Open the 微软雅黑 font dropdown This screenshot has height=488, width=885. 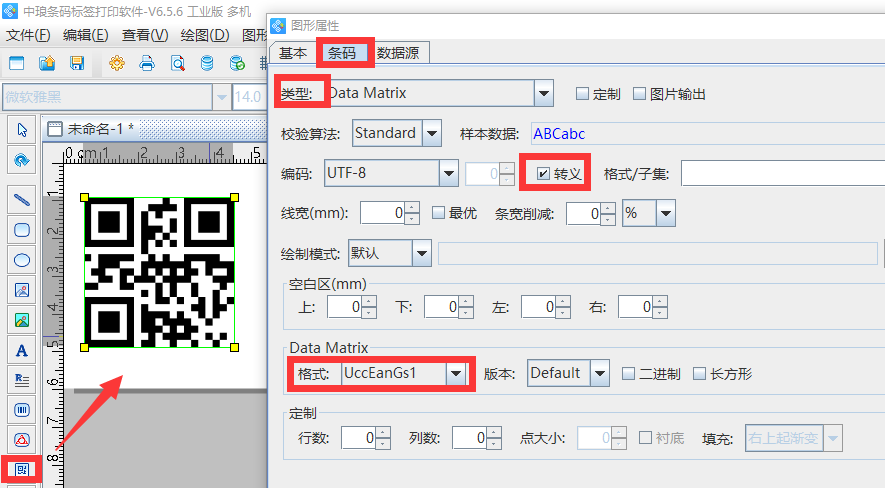pyautogui.click(x=221, y=97)
